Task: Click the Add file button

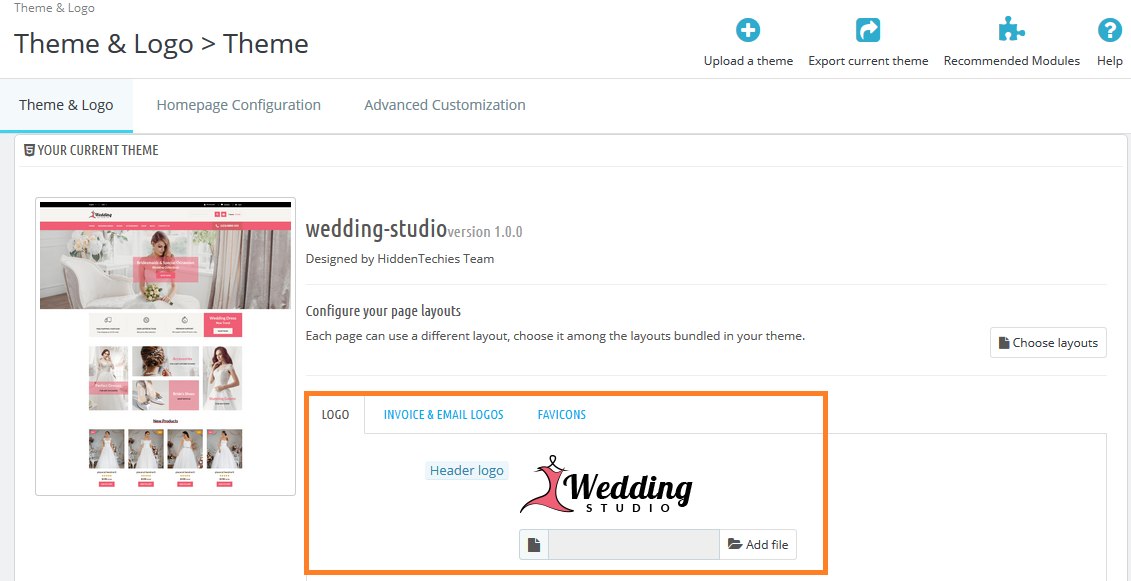Action: [x=758, y=544]
